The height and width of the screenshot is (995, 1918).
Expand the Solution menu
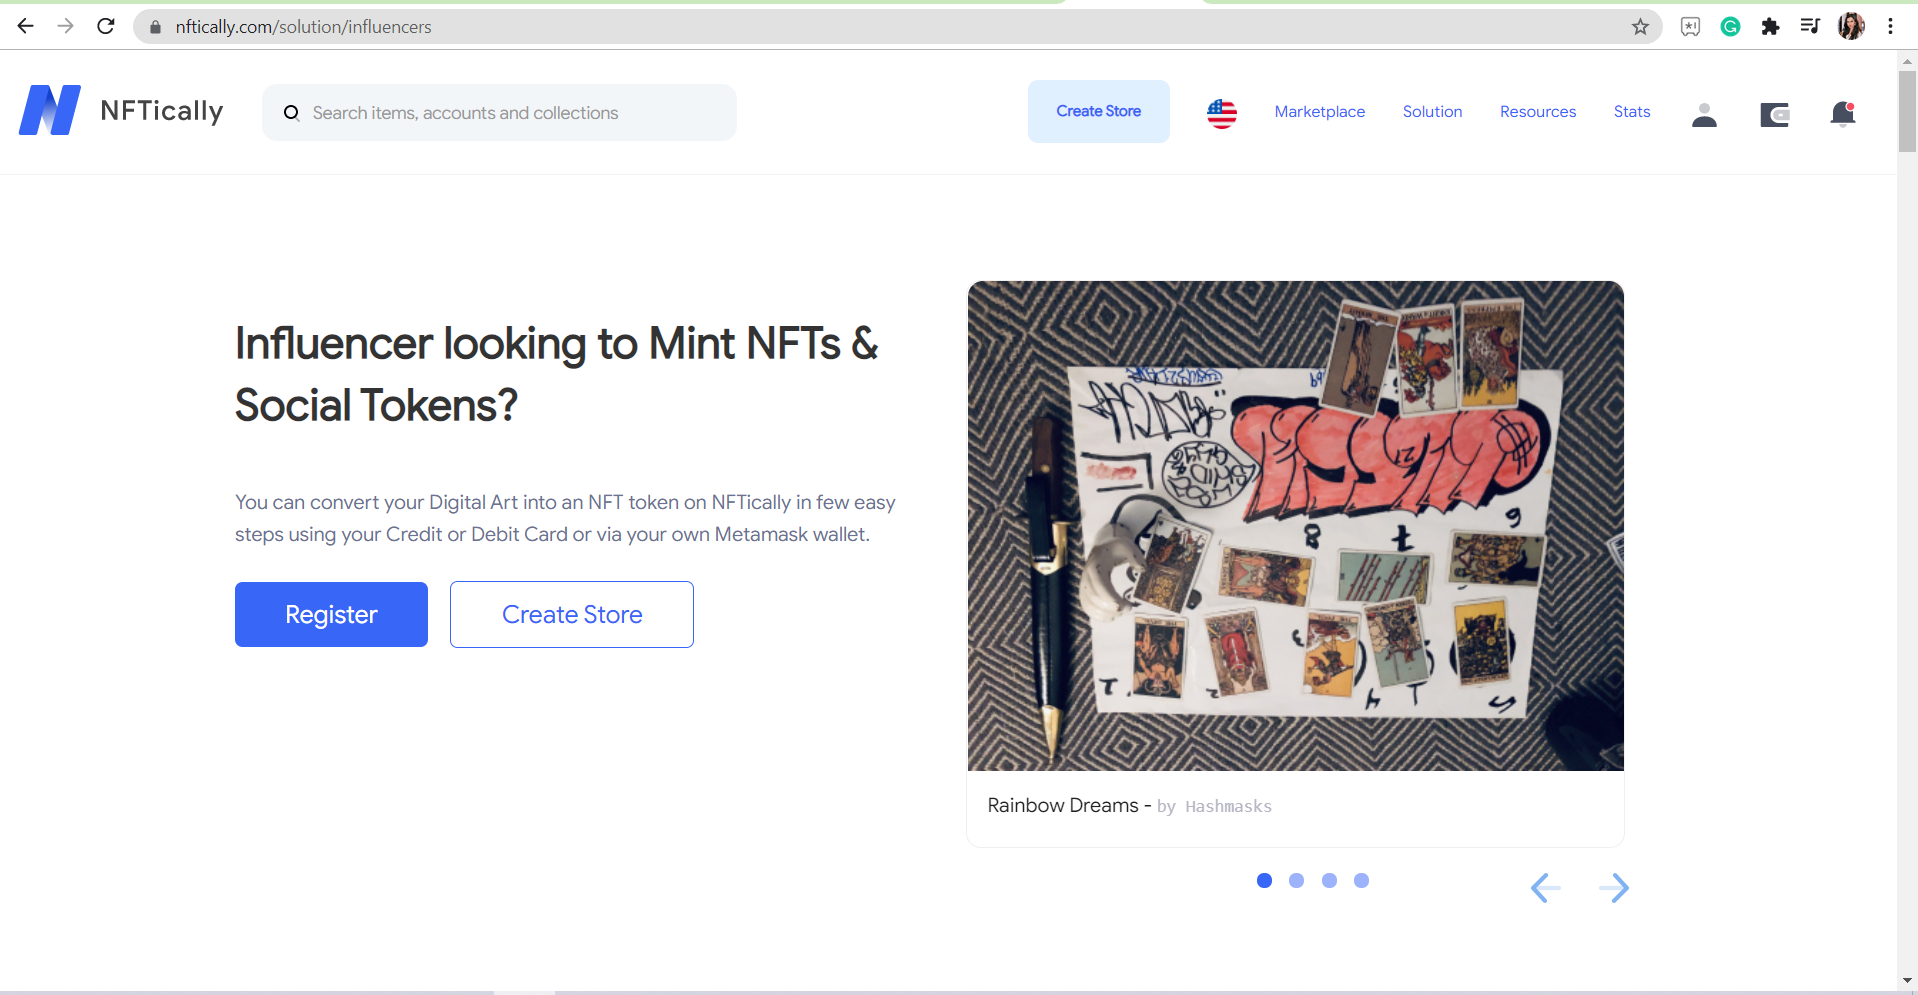click(1432, 112)
